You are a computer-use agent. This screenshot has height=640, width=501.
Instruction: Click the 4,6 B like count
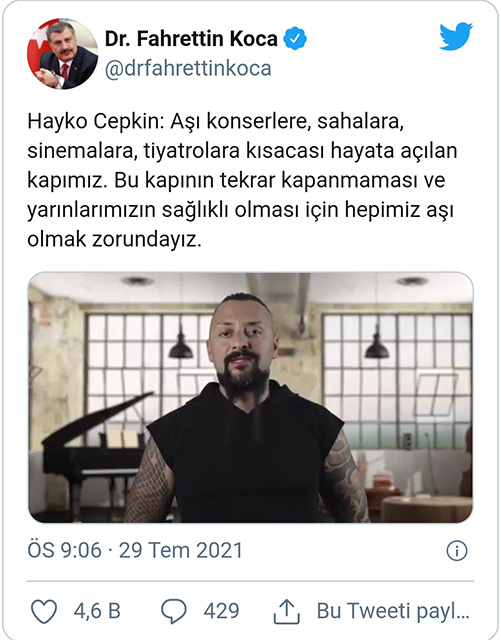pos(97,611)
